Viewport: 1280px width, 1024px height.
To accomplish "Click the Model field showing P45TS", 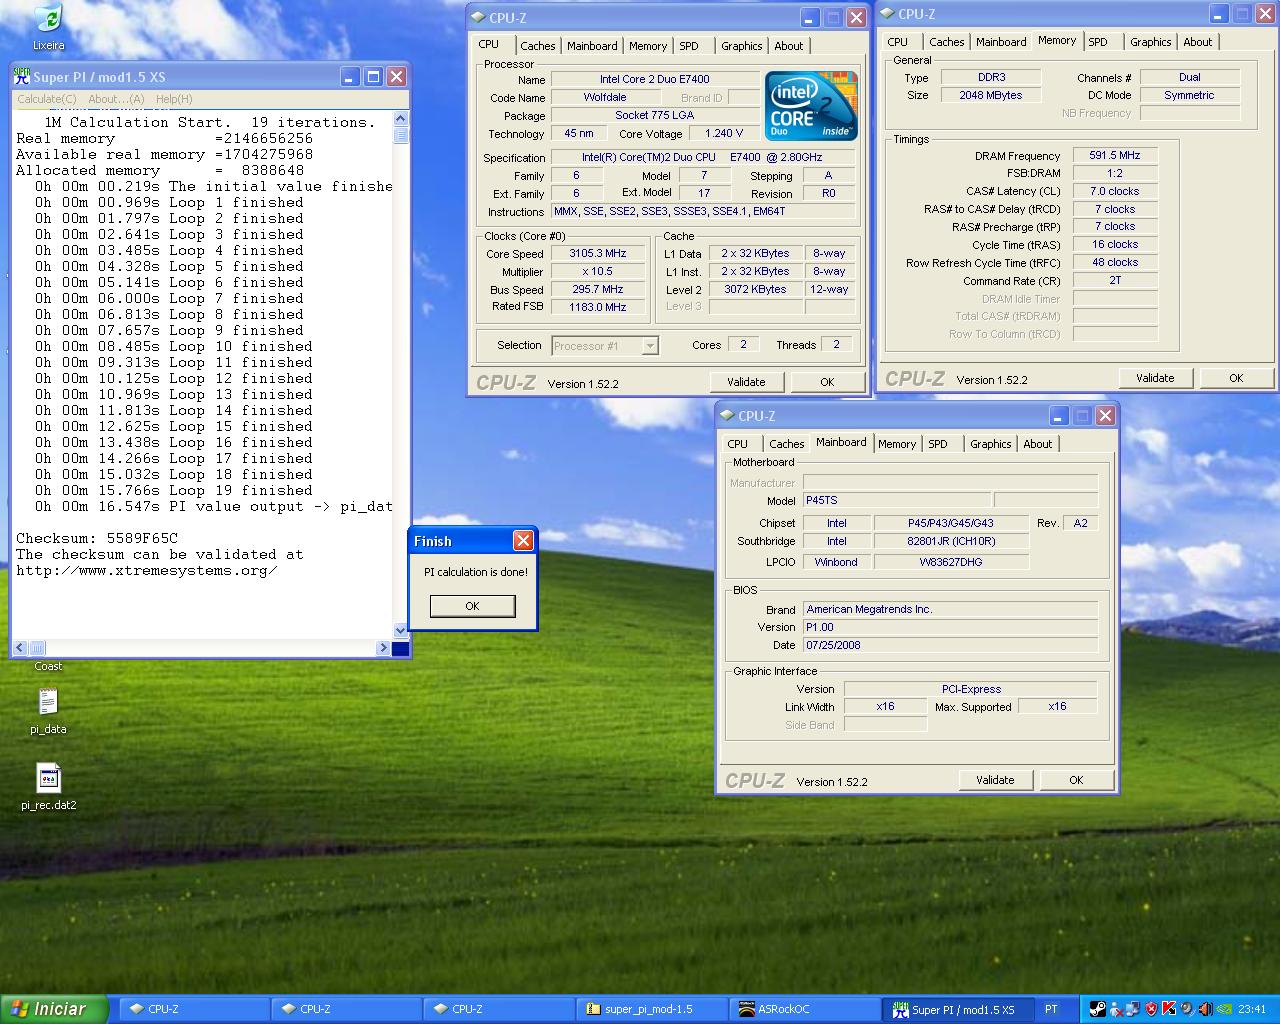I will (897, 501).
